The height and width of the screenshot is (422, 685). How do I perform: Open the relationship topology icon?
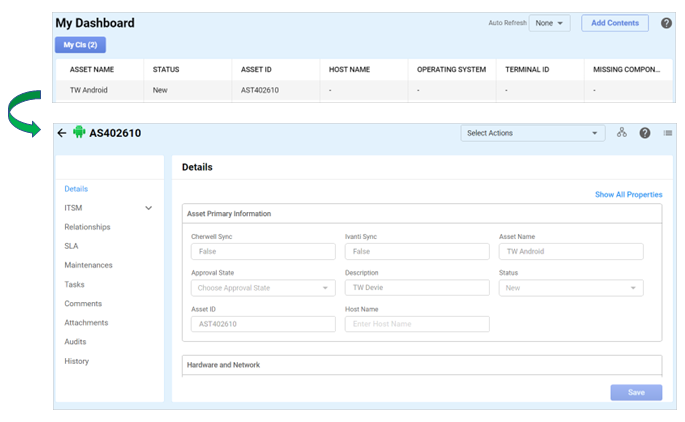point(621,133)
